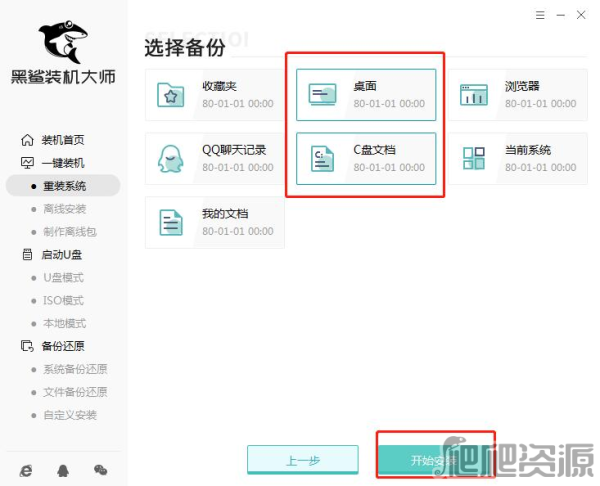Click the 80-01-01 00:00 date under 浏览器
600x486 pixels.
point(540,104)
